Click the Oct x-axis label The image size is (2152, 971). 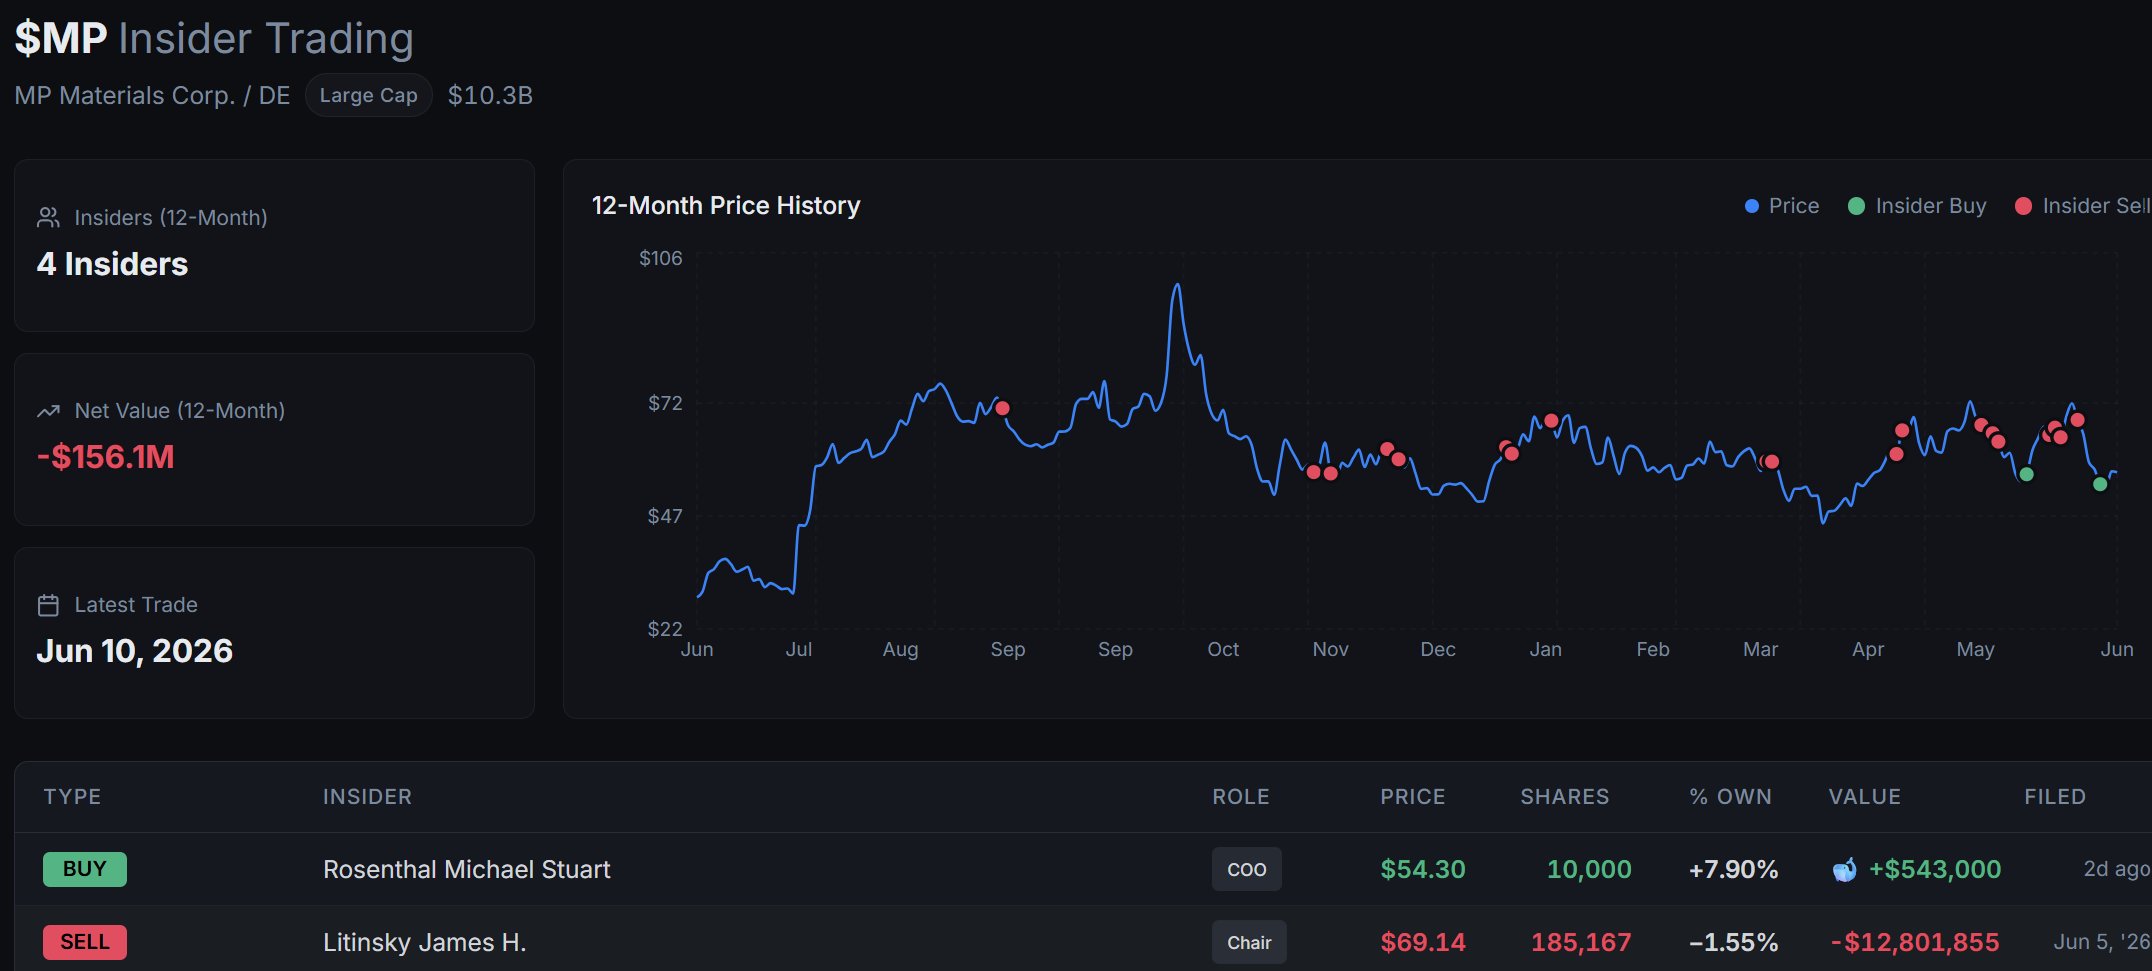[1223, 649]
